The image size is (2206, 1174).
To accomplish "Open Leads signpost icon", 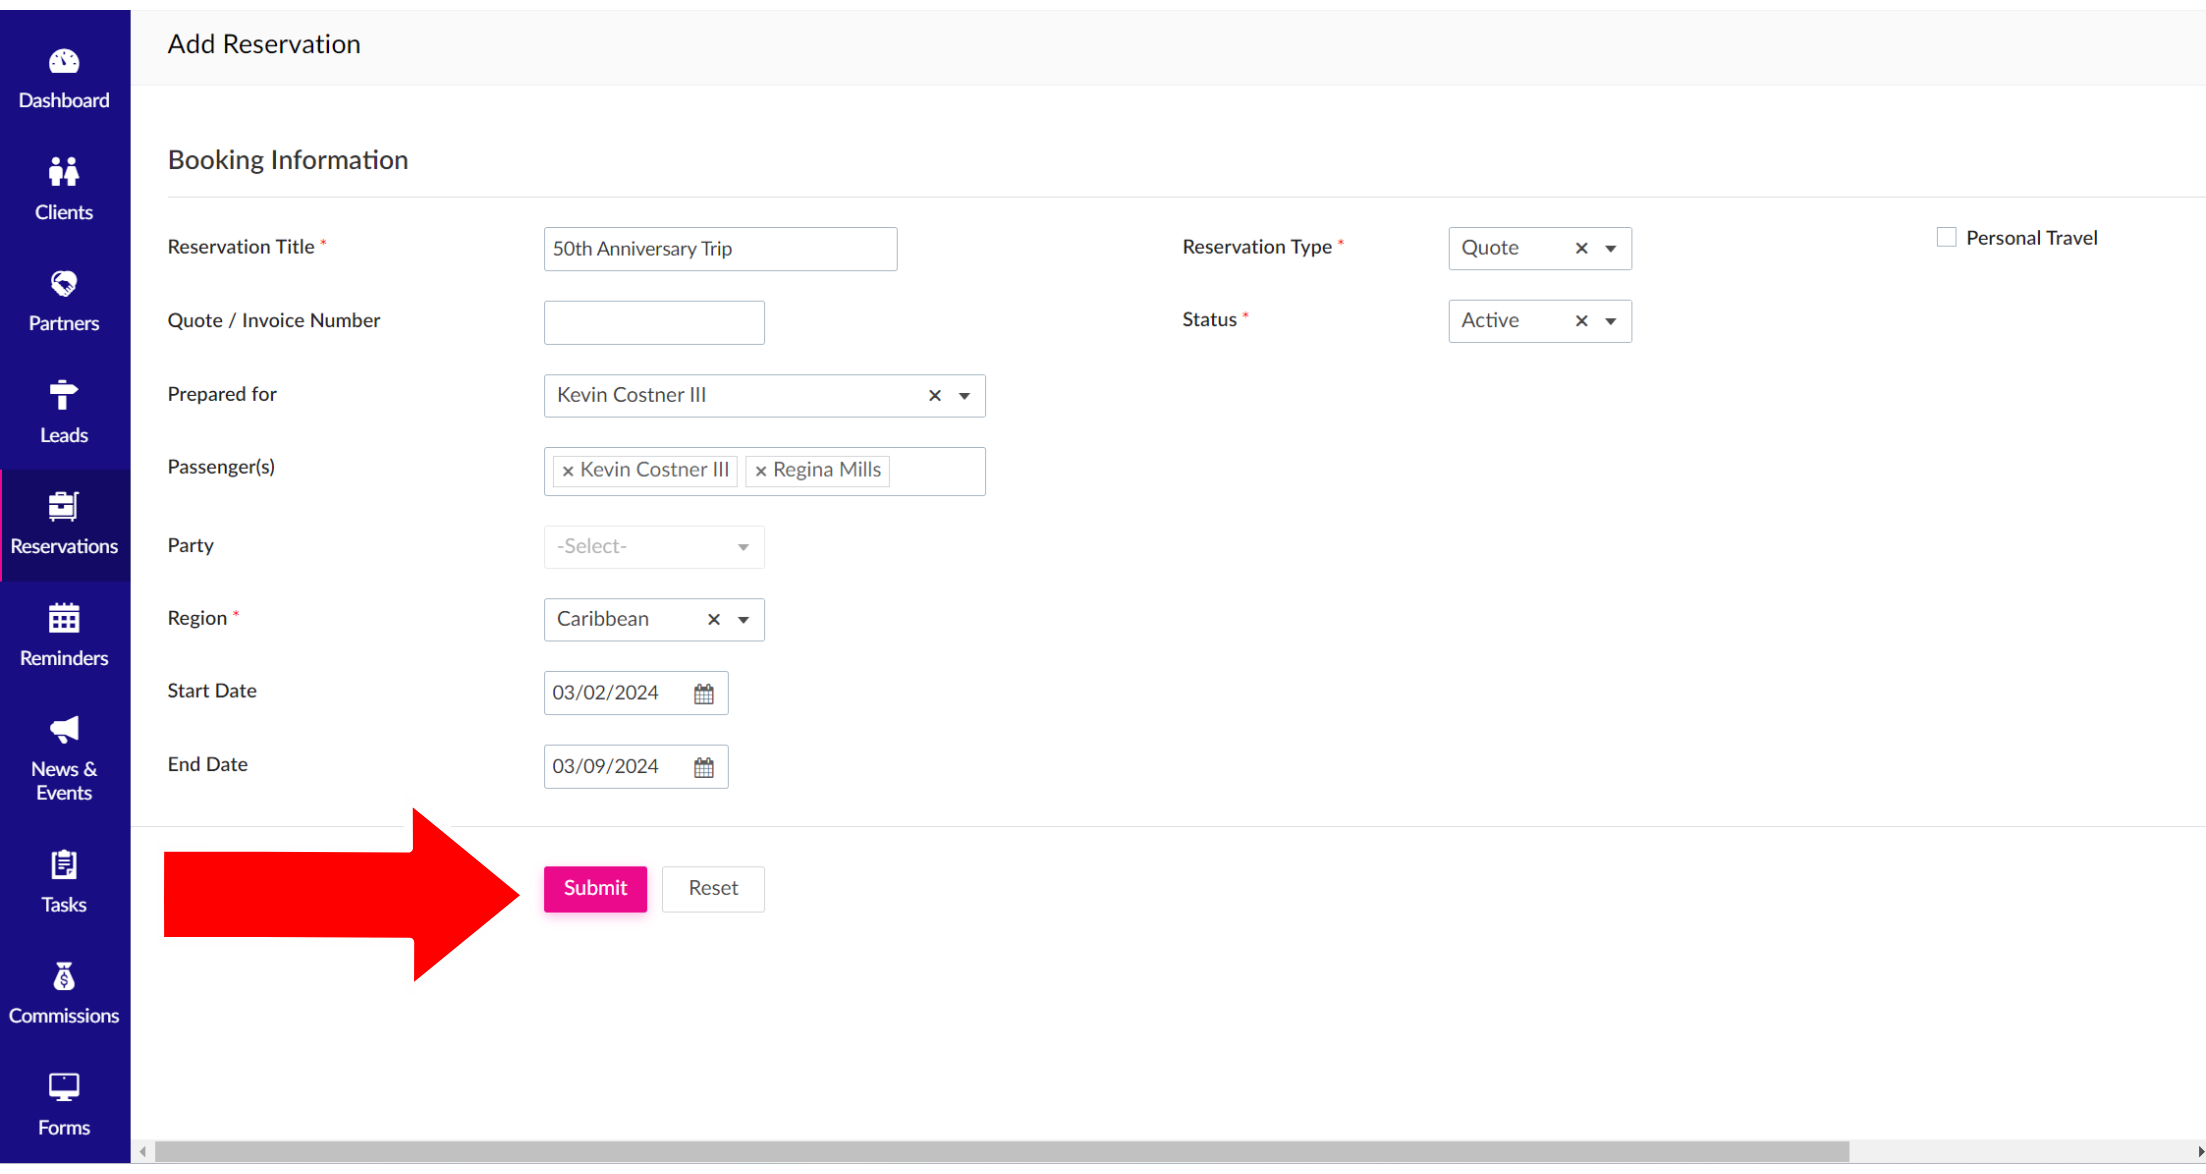I will [64, 396].
